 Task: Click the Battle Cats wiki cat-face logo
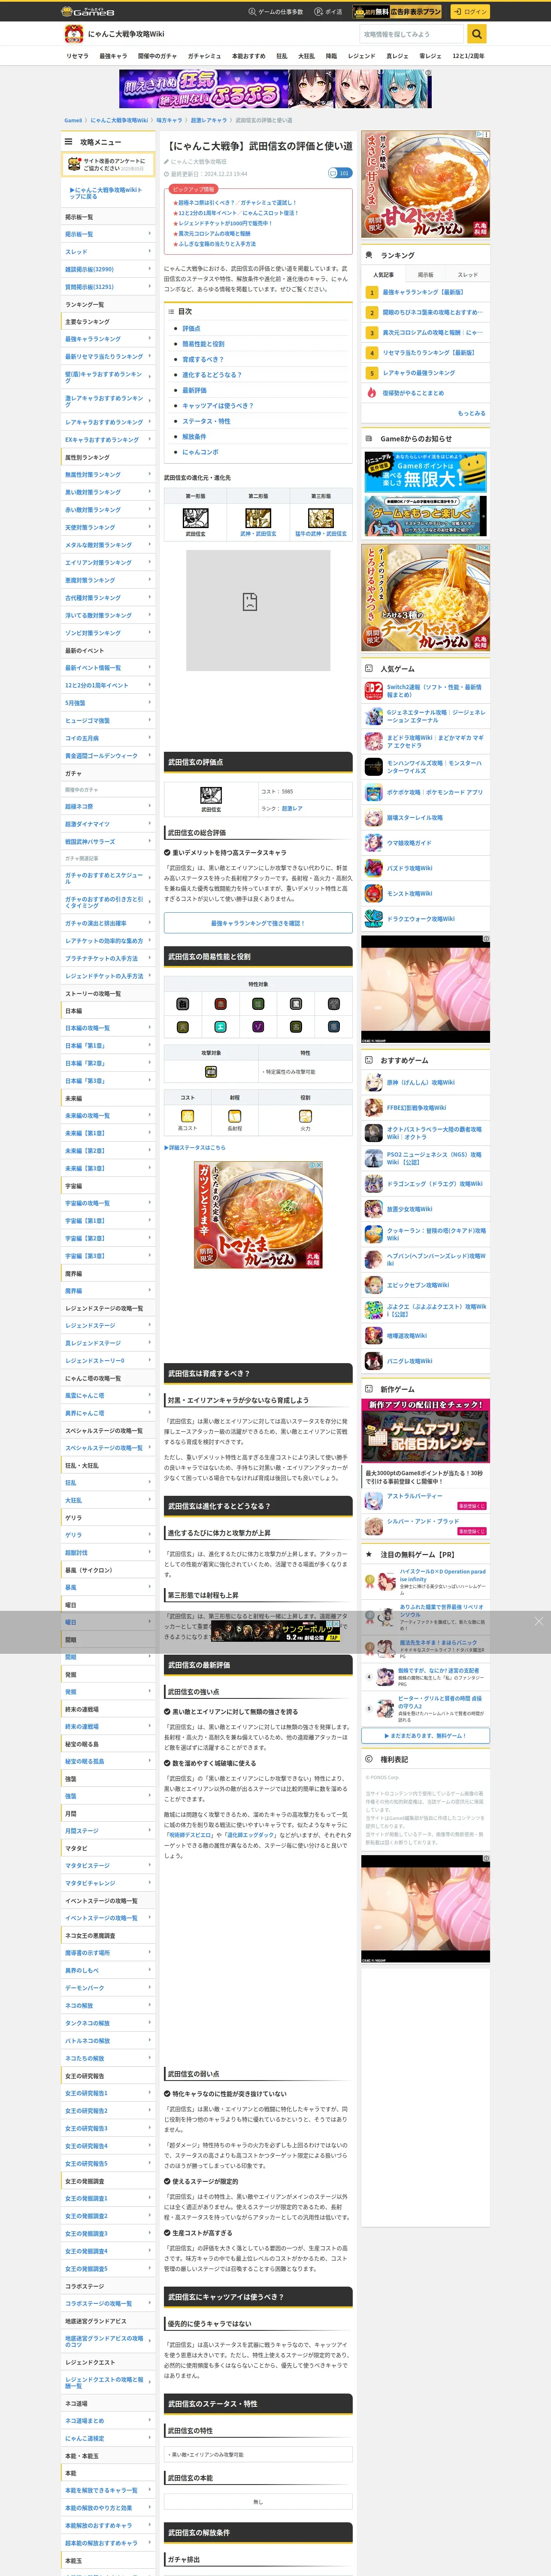(x=73, y=34)
